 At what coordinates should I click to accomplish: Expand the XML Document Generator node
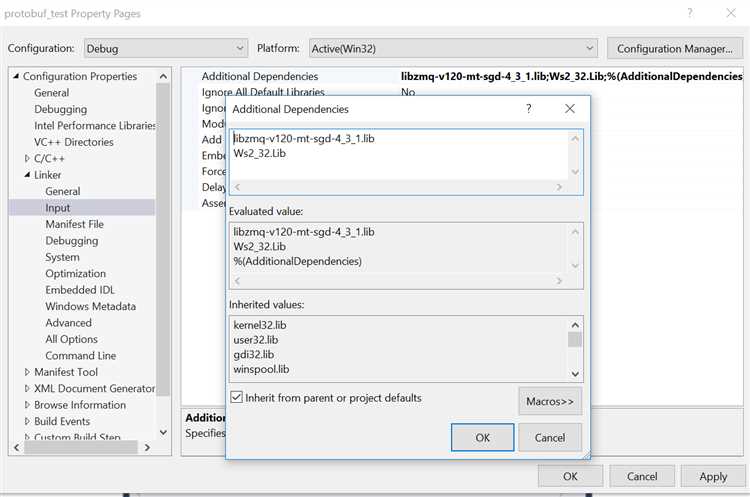(27, 388)
